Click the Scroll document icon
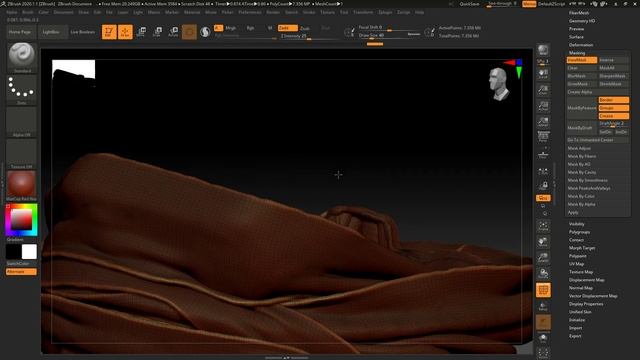Viewport: 640px width, 360px height. pyautogui.click(x=543, y=74)
